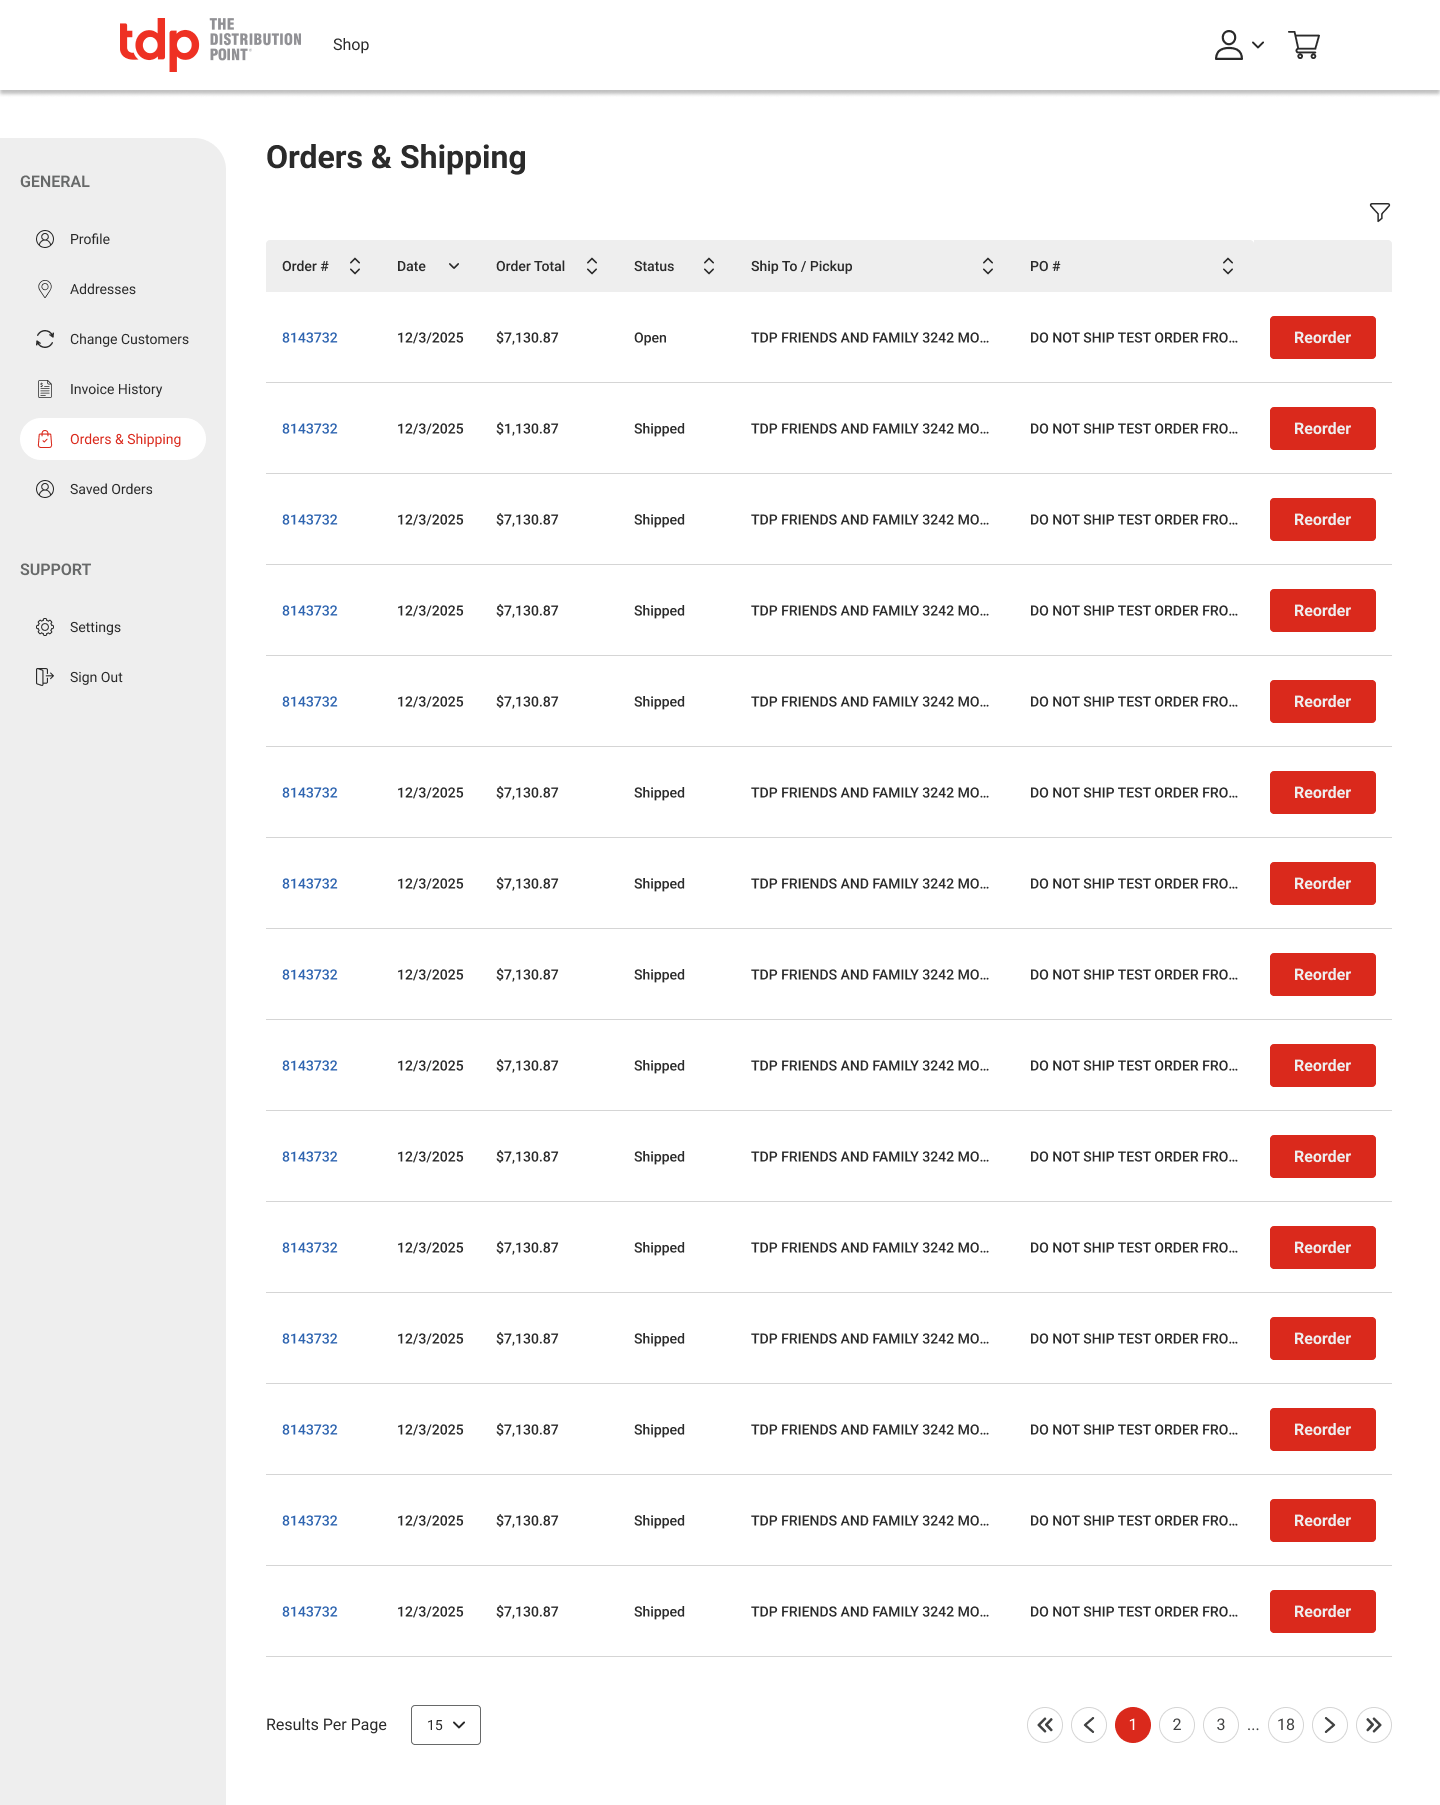This screenshot has width=1440, height=1805.
Task: Jump to last page with double-right arrows
Action: [1373, 1724]
